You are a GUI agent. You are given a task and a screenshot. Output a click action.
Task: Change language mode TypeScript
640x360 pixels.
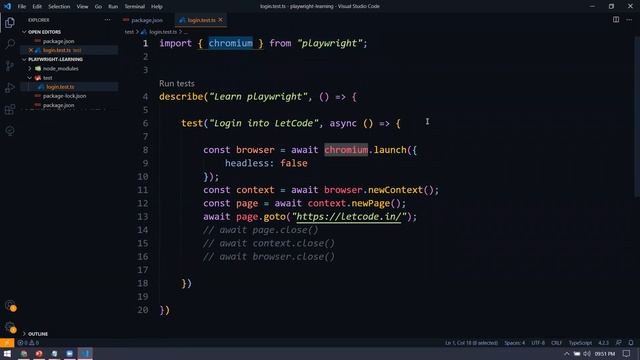580,343
